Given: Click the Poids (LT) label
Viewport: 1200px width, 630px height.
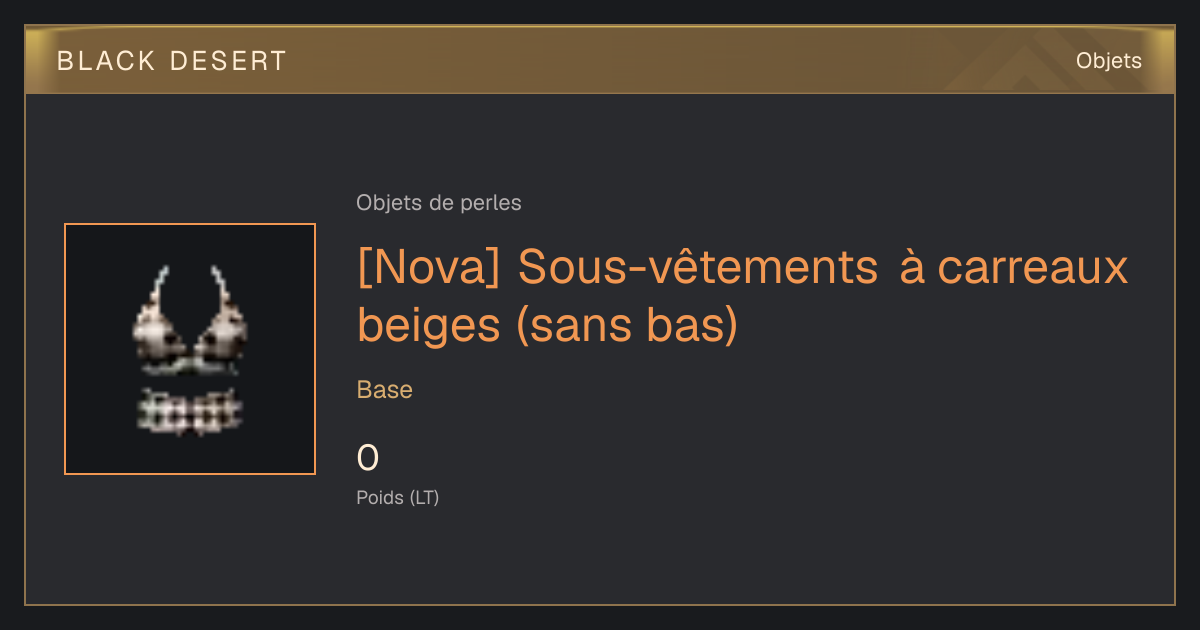Looking at the screenshot, I should pyautogui.click(x=398, y=497).
